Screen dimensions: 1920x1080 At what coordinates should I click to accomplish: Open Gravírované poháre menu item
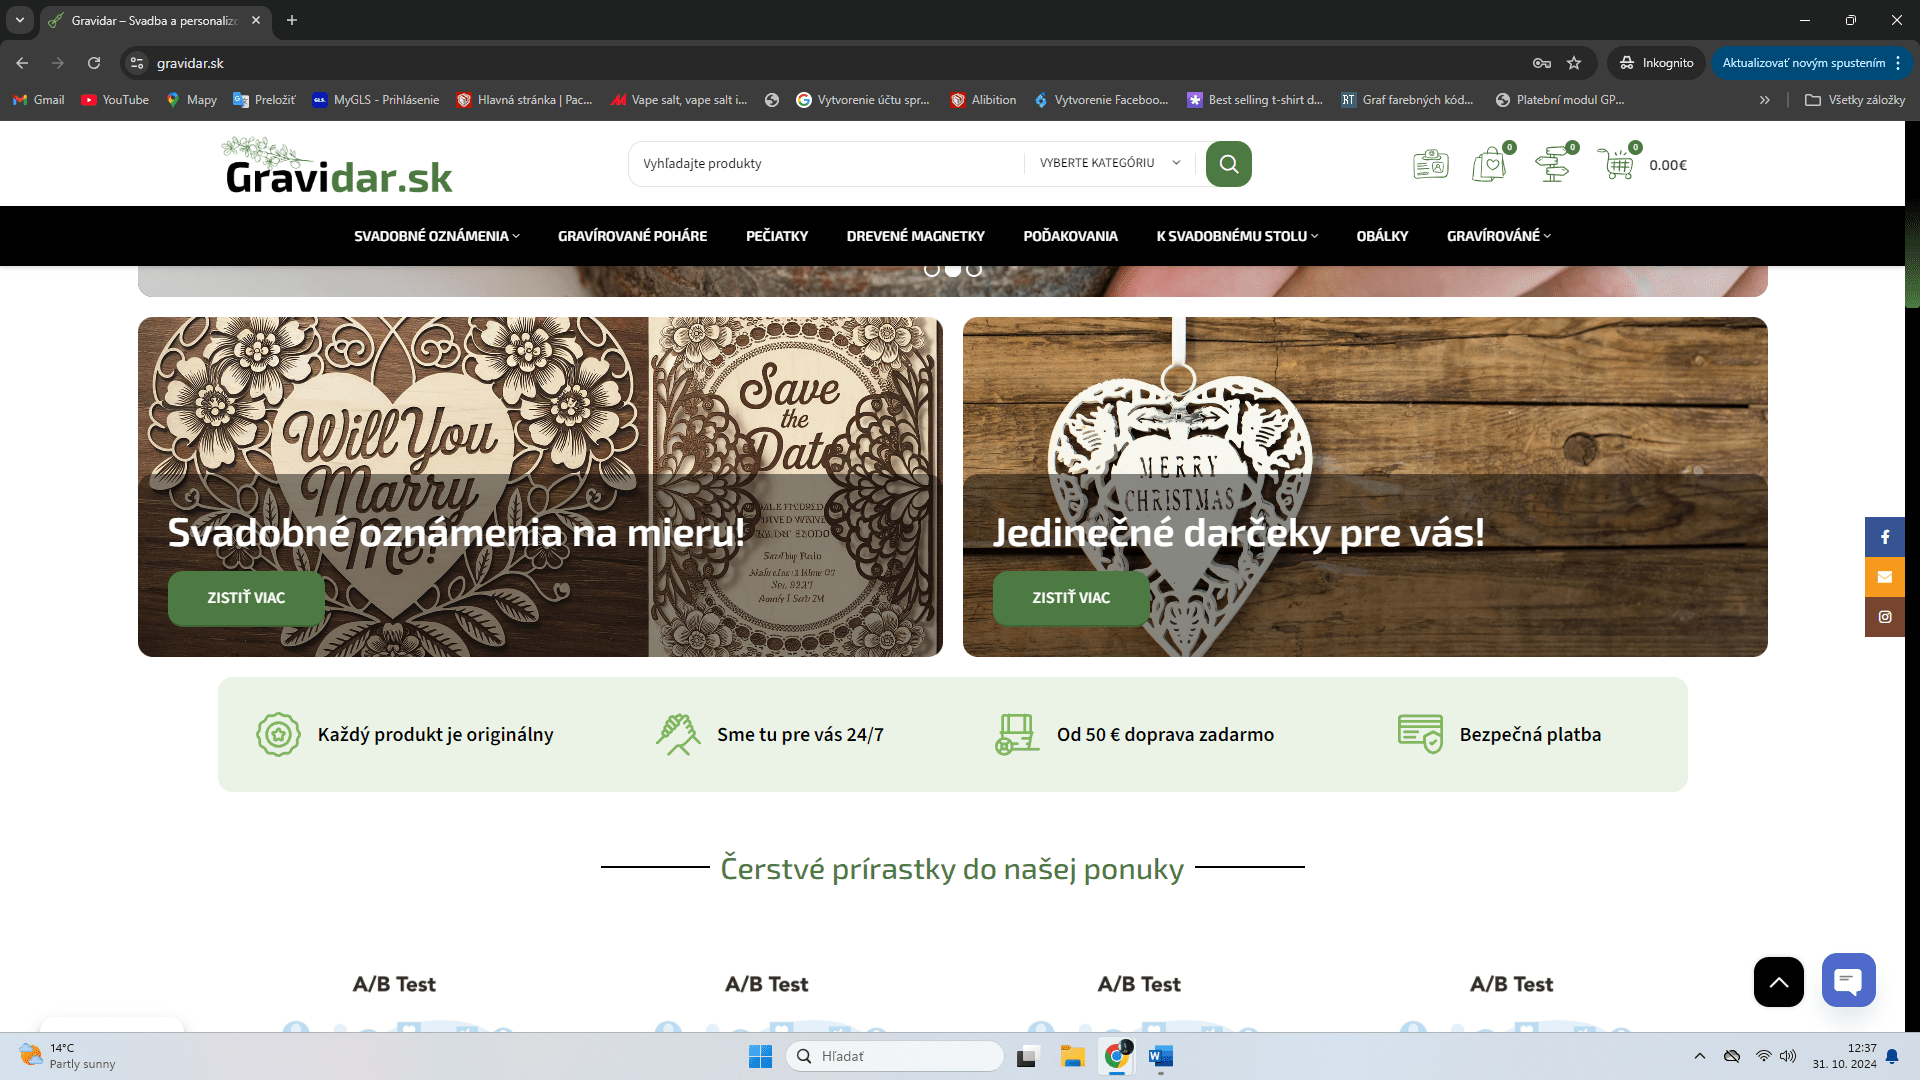coord(632,236)
